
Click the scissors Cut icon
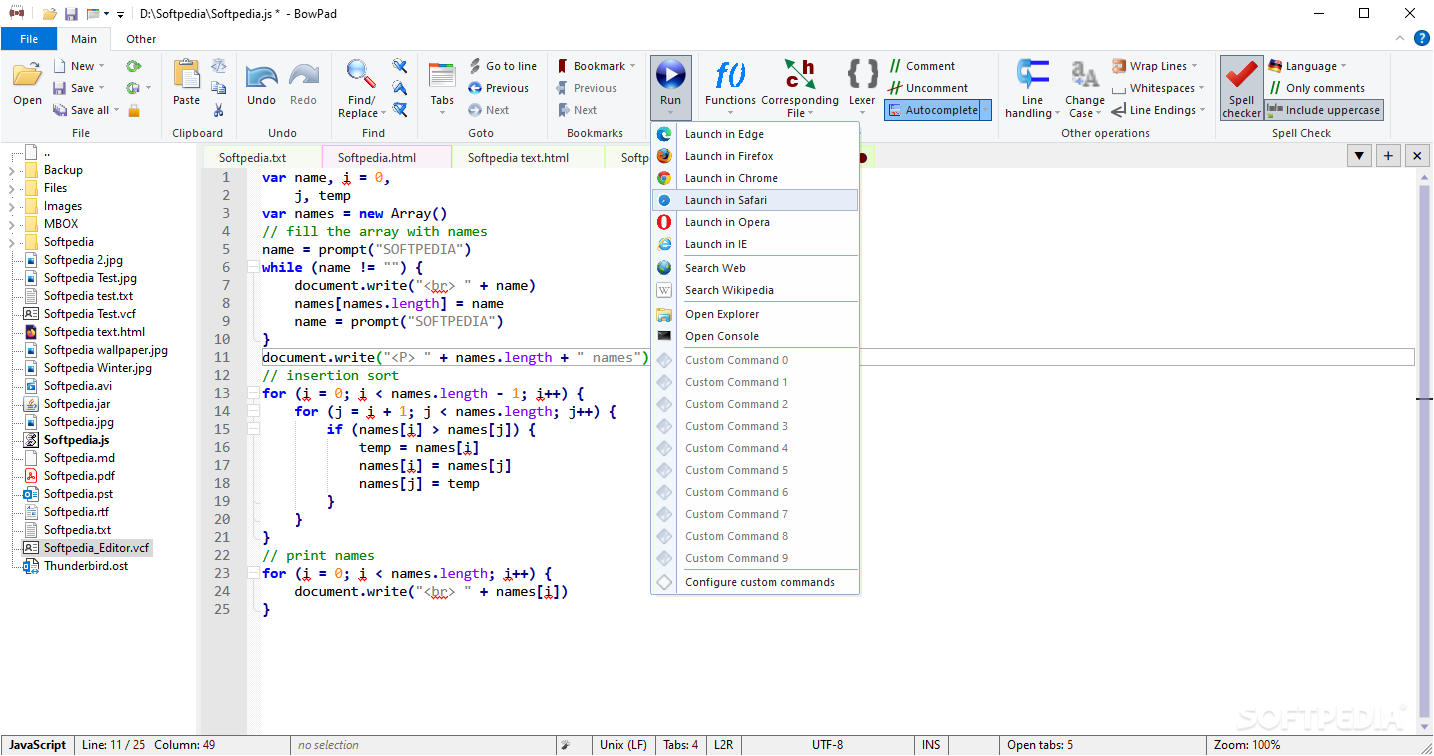tap(218, 110)
